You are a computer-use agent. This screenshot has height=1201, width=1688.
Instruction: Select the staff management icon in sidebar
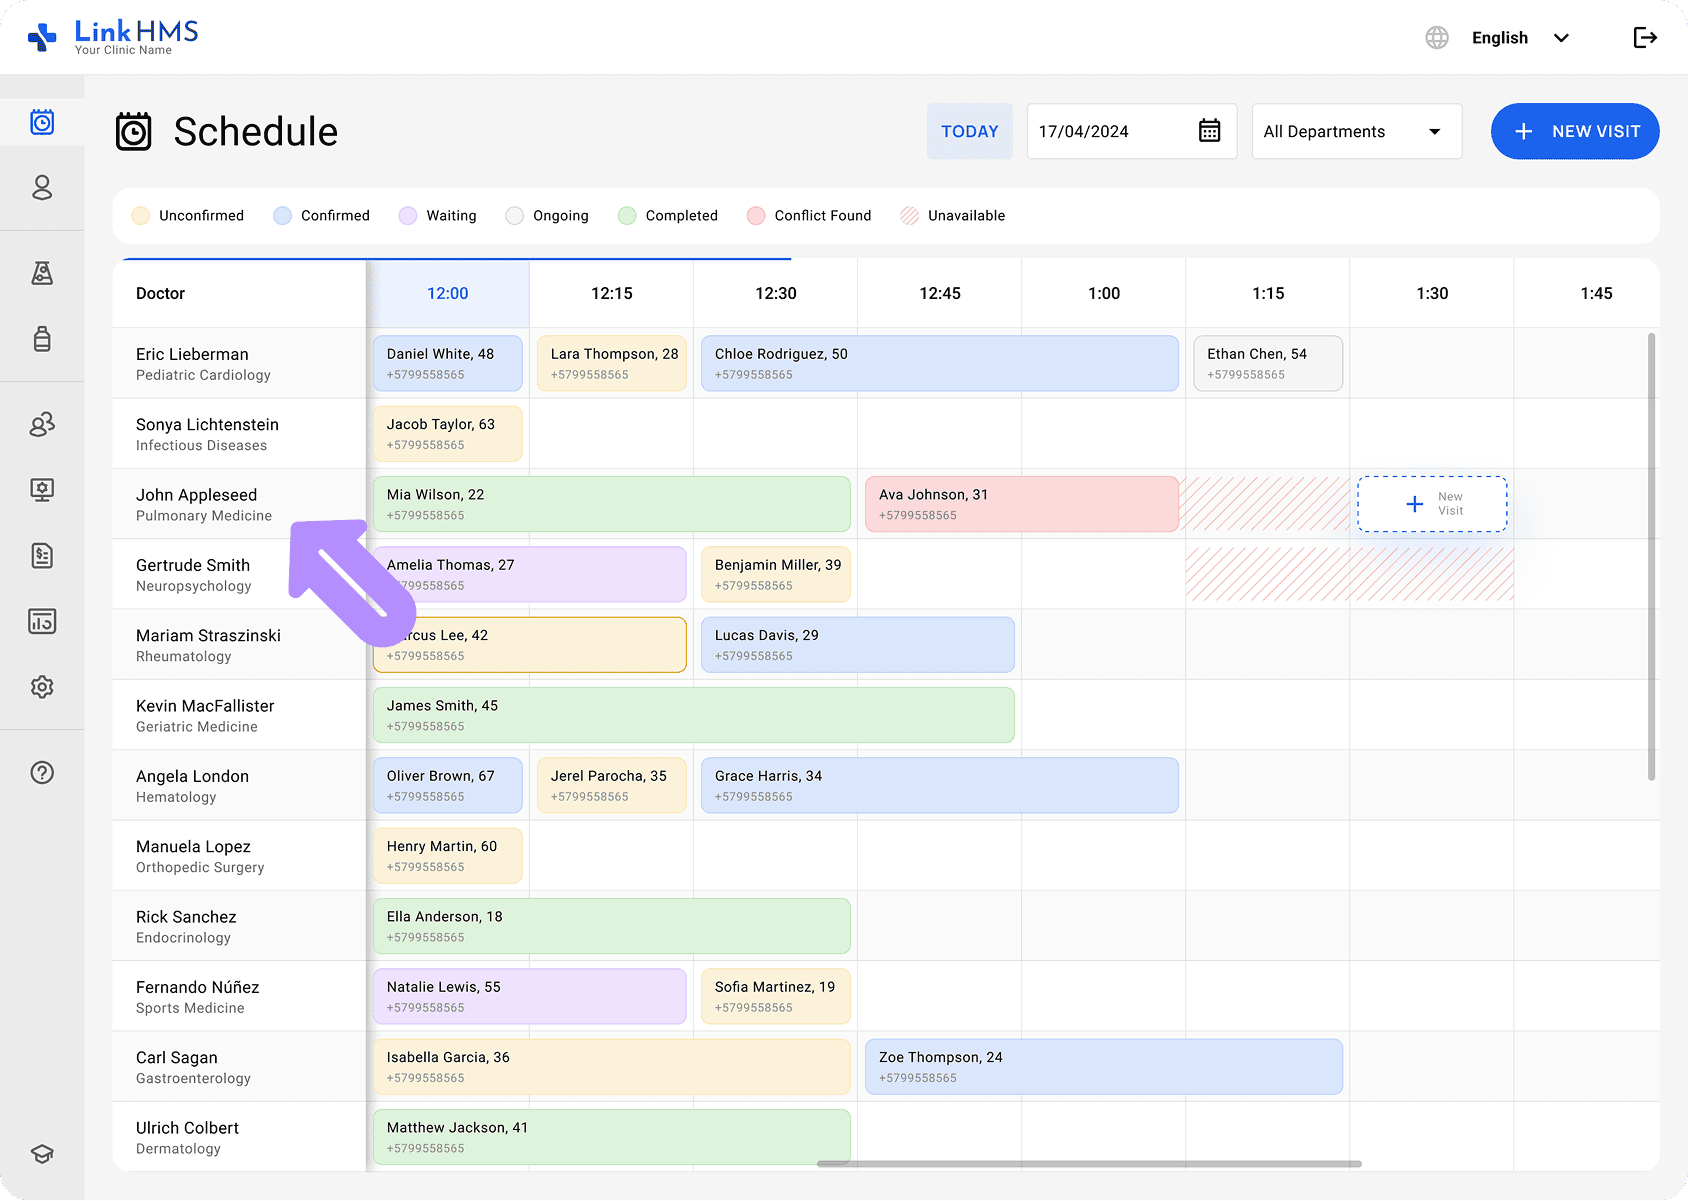click(x=42, y=425)
